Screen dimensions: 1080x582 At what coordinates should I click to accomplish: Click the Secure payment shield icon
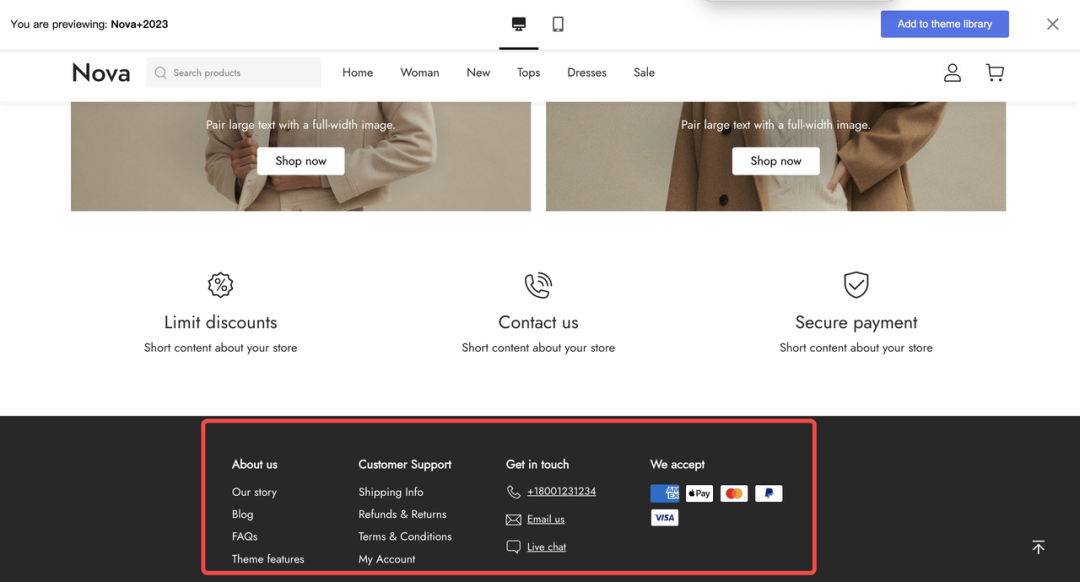coord(856,285)
